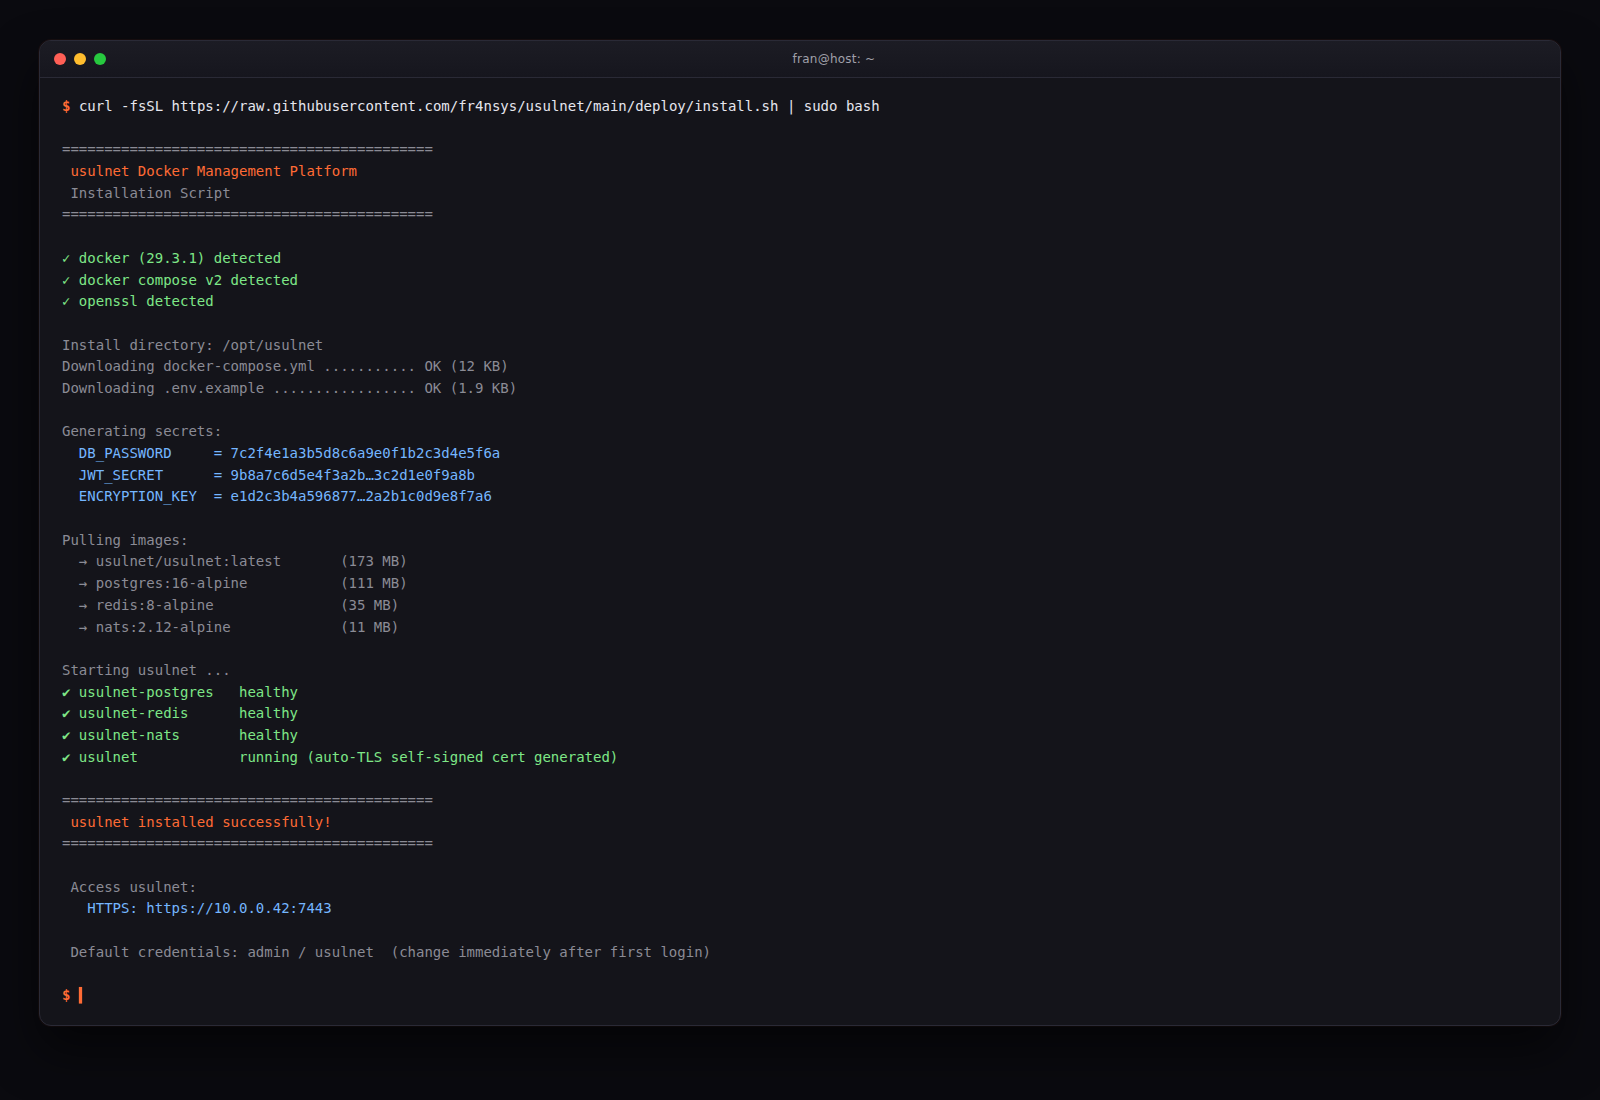Click the green maximize window button
This screenshot has width=1600, height=1100.
[100, 59]
